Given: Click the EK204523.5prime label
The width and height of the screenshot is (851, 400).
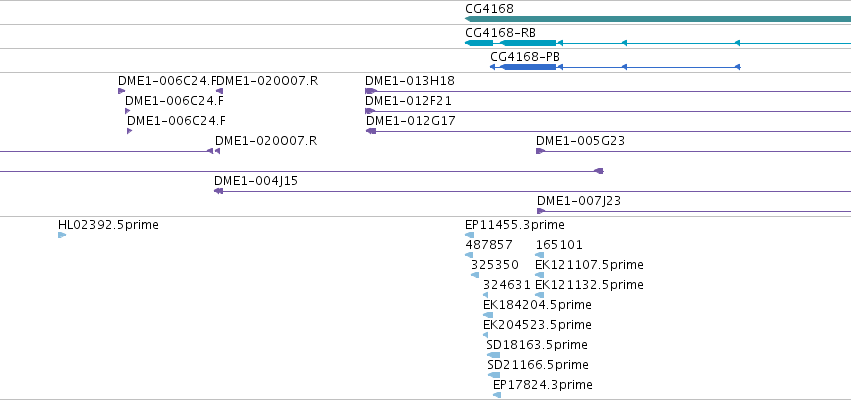Looking at the screenshot, I should (x=537, y=325).
